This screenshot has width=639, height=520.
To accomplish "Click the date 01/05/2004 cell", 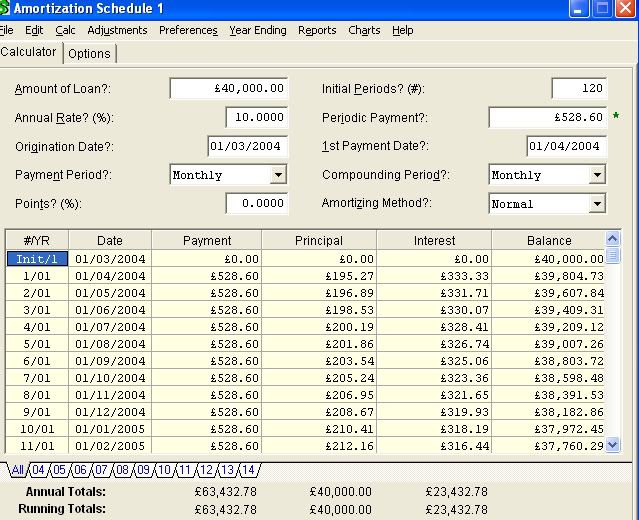I will coord(110,293).
